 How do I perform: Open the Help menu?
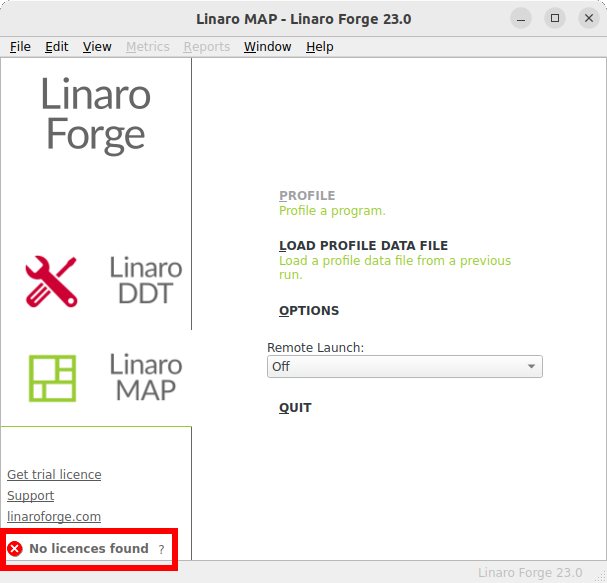320,47
